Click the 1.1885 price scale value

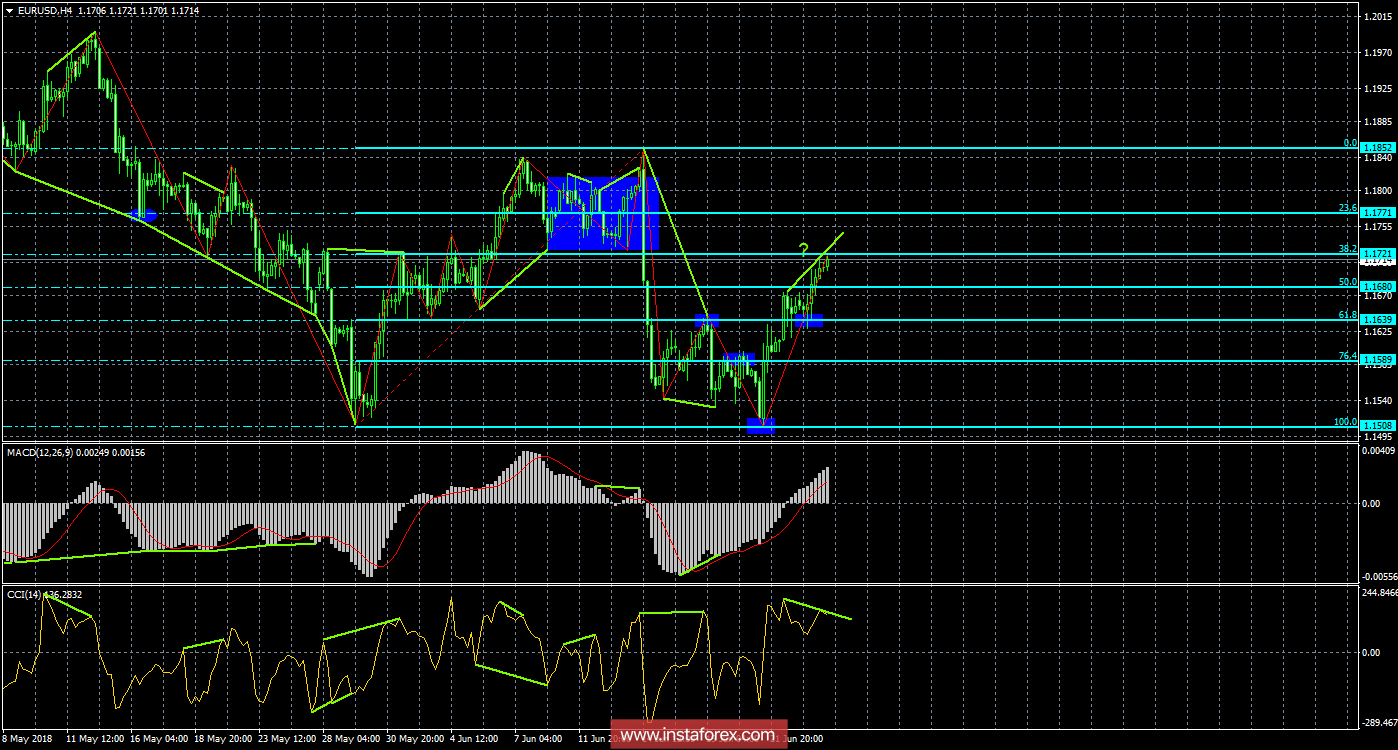coord(1378,122)
